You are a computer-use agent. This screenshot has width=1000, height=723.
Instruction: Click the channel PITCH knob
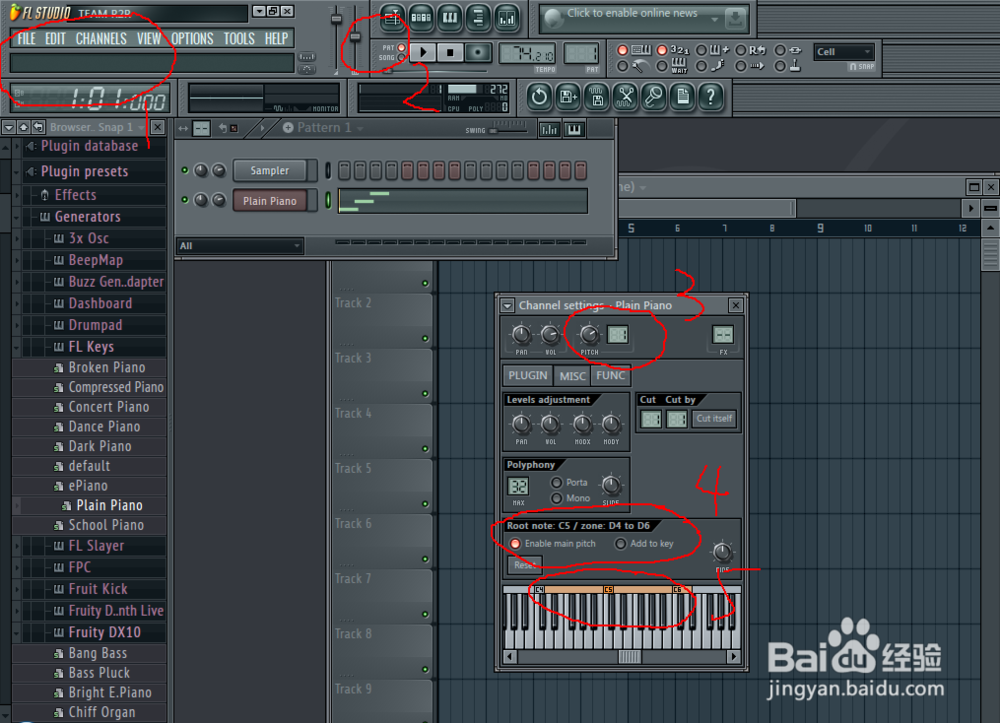click(x=589, y=333)
